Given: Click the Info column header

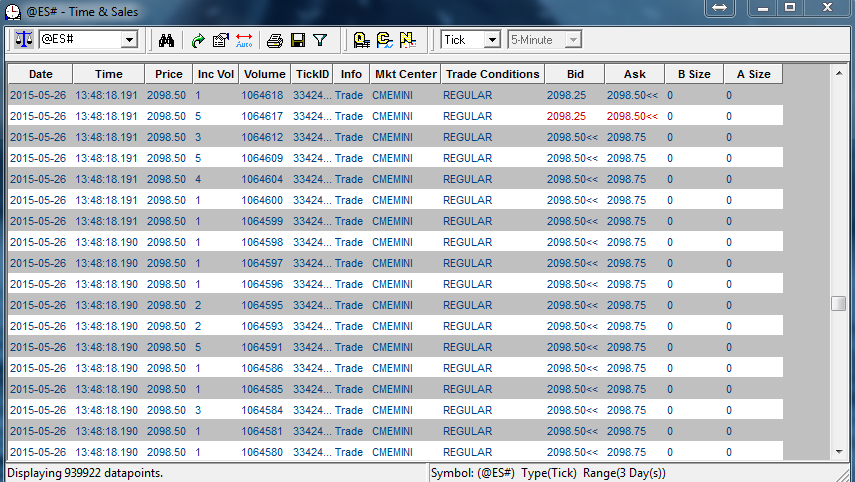Looking at the screenshot, I should [x=351, y=74].
